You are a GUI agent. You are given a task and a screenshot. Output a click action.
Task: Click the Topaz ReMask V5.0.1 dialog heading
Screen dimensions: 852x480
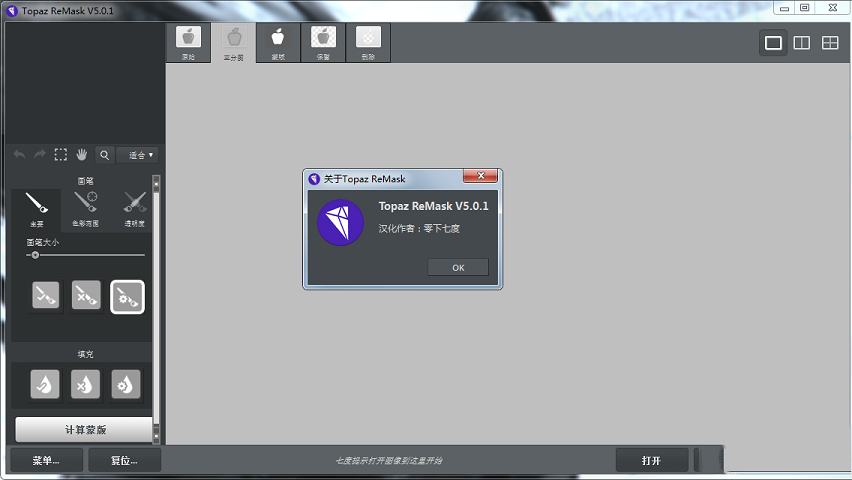pos(433,206)
